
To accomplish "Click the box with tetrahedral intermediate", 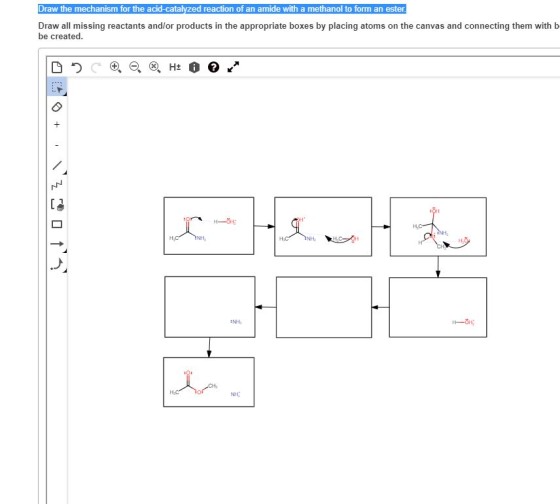I will pos(438,227).
